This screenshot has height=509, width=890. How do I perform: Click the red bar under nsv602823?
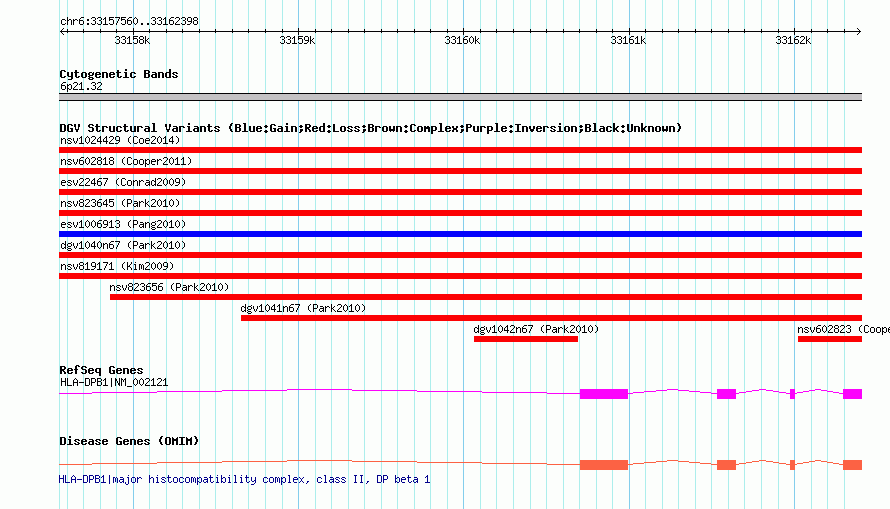pos(830,339)
